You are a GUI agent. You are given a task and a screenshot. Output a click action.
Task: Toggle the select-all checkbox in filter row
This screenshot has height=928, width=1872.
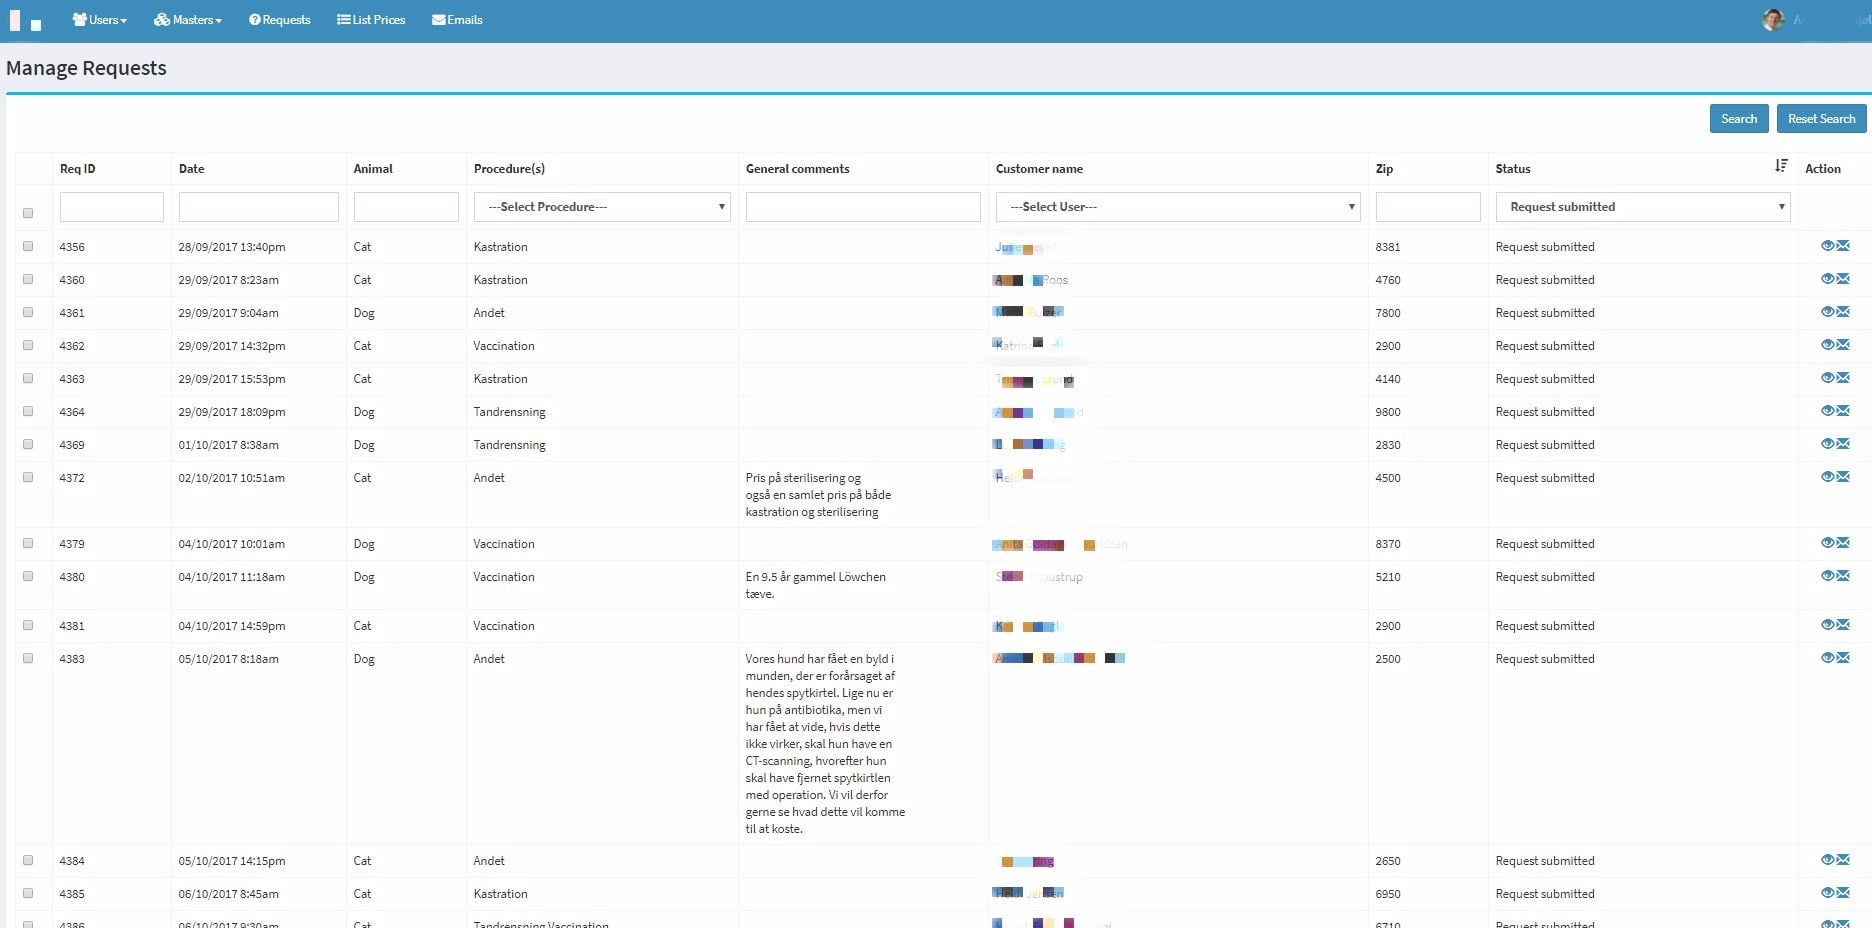point(28,213)
